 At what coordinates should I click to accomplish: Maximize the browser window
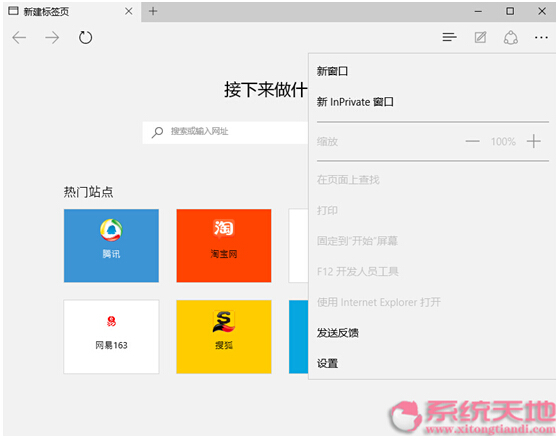[510, 11]
